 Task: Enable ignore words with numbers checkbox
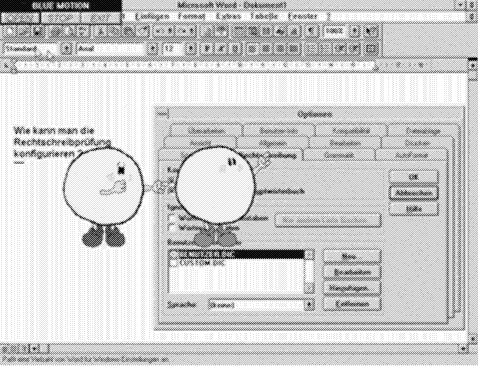[x=172, y=228]
